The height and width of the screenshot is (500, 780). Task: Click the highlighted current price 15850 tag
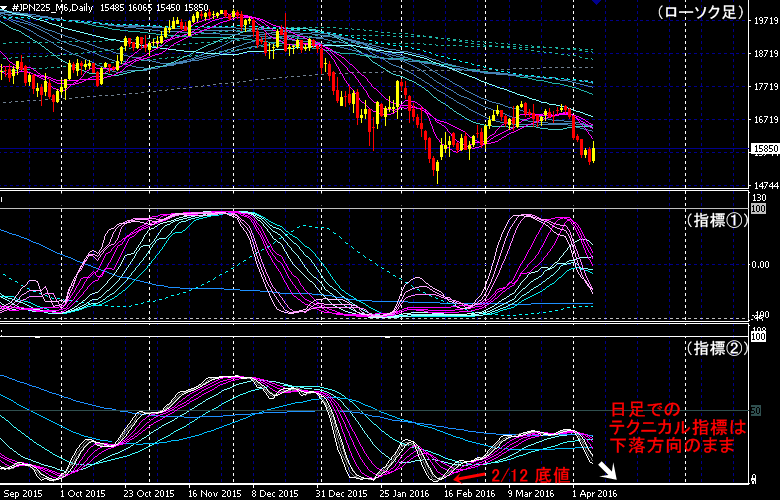pos(766,148)
